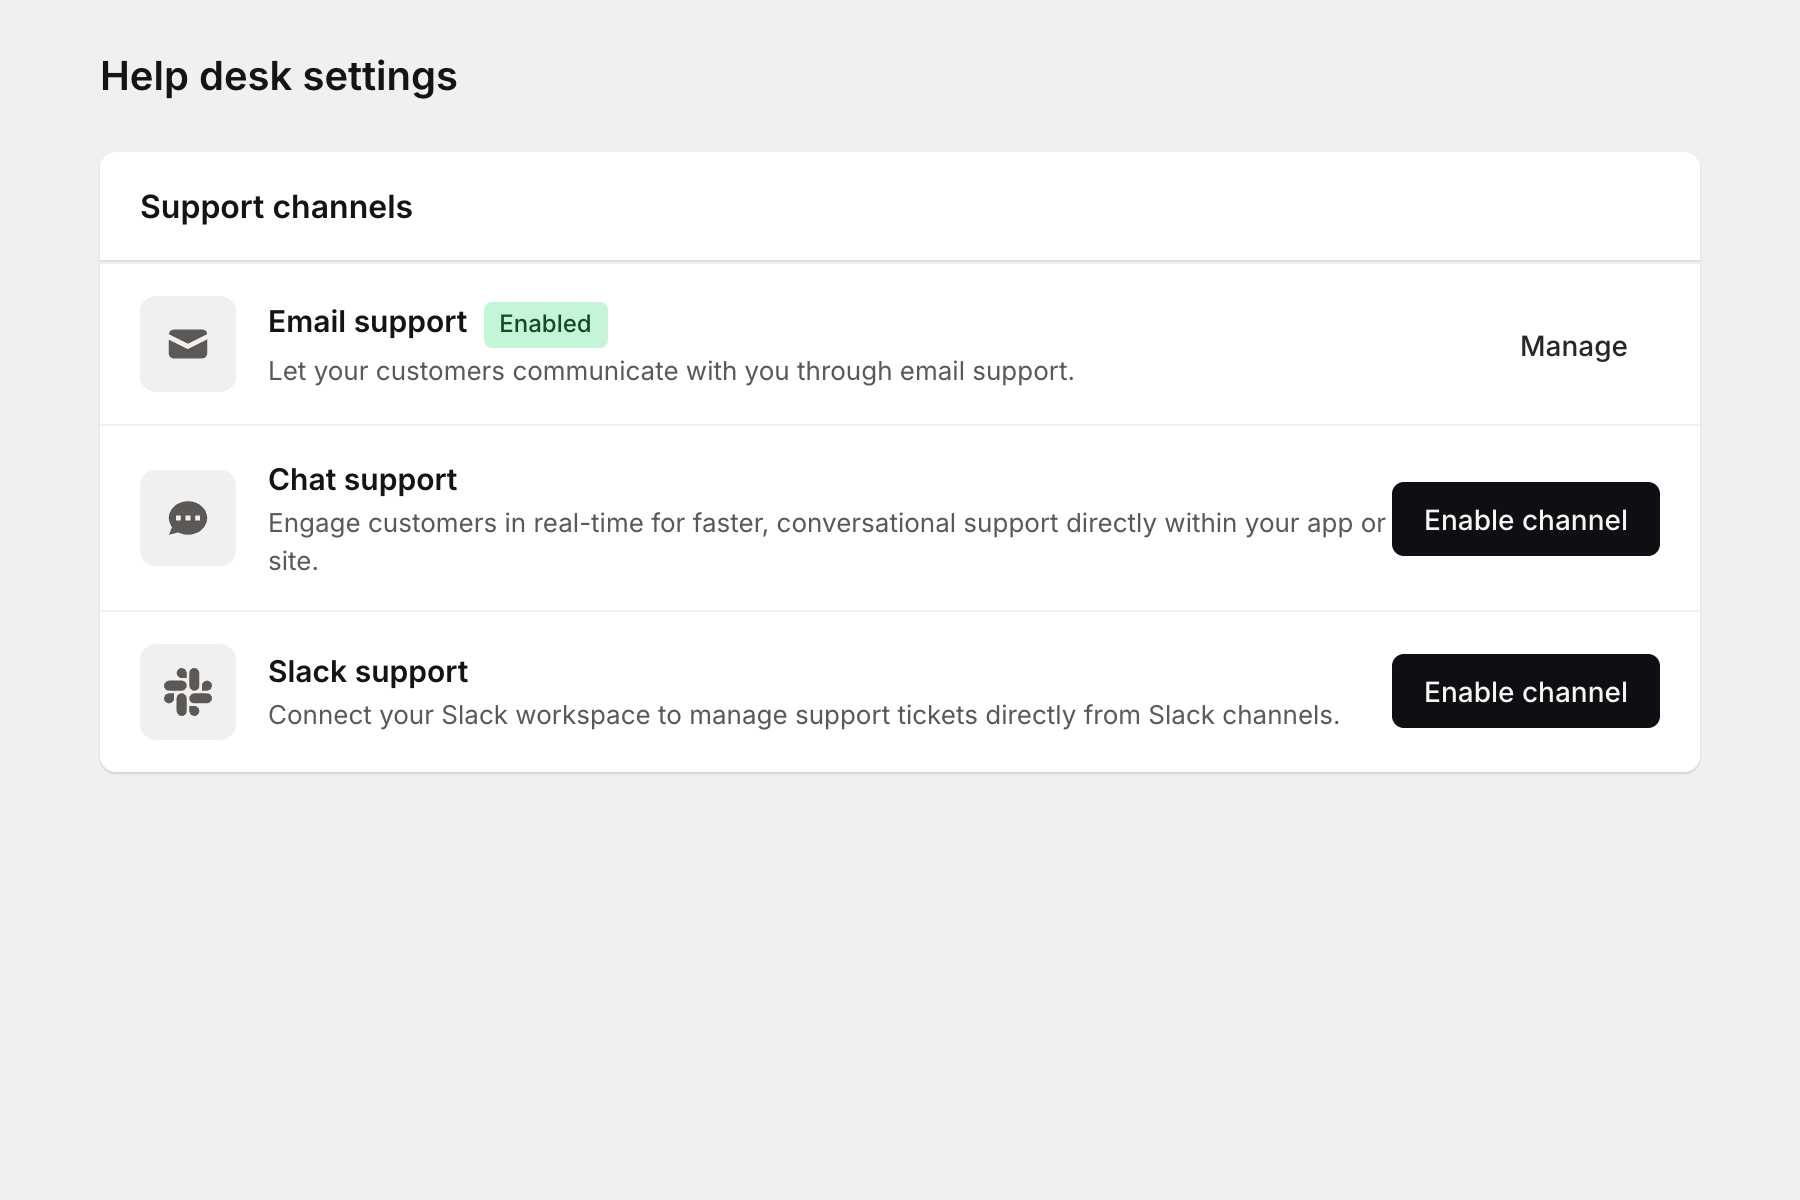Click the Support channels section header
1800x1200 pixels.
[x=276, y=207]
